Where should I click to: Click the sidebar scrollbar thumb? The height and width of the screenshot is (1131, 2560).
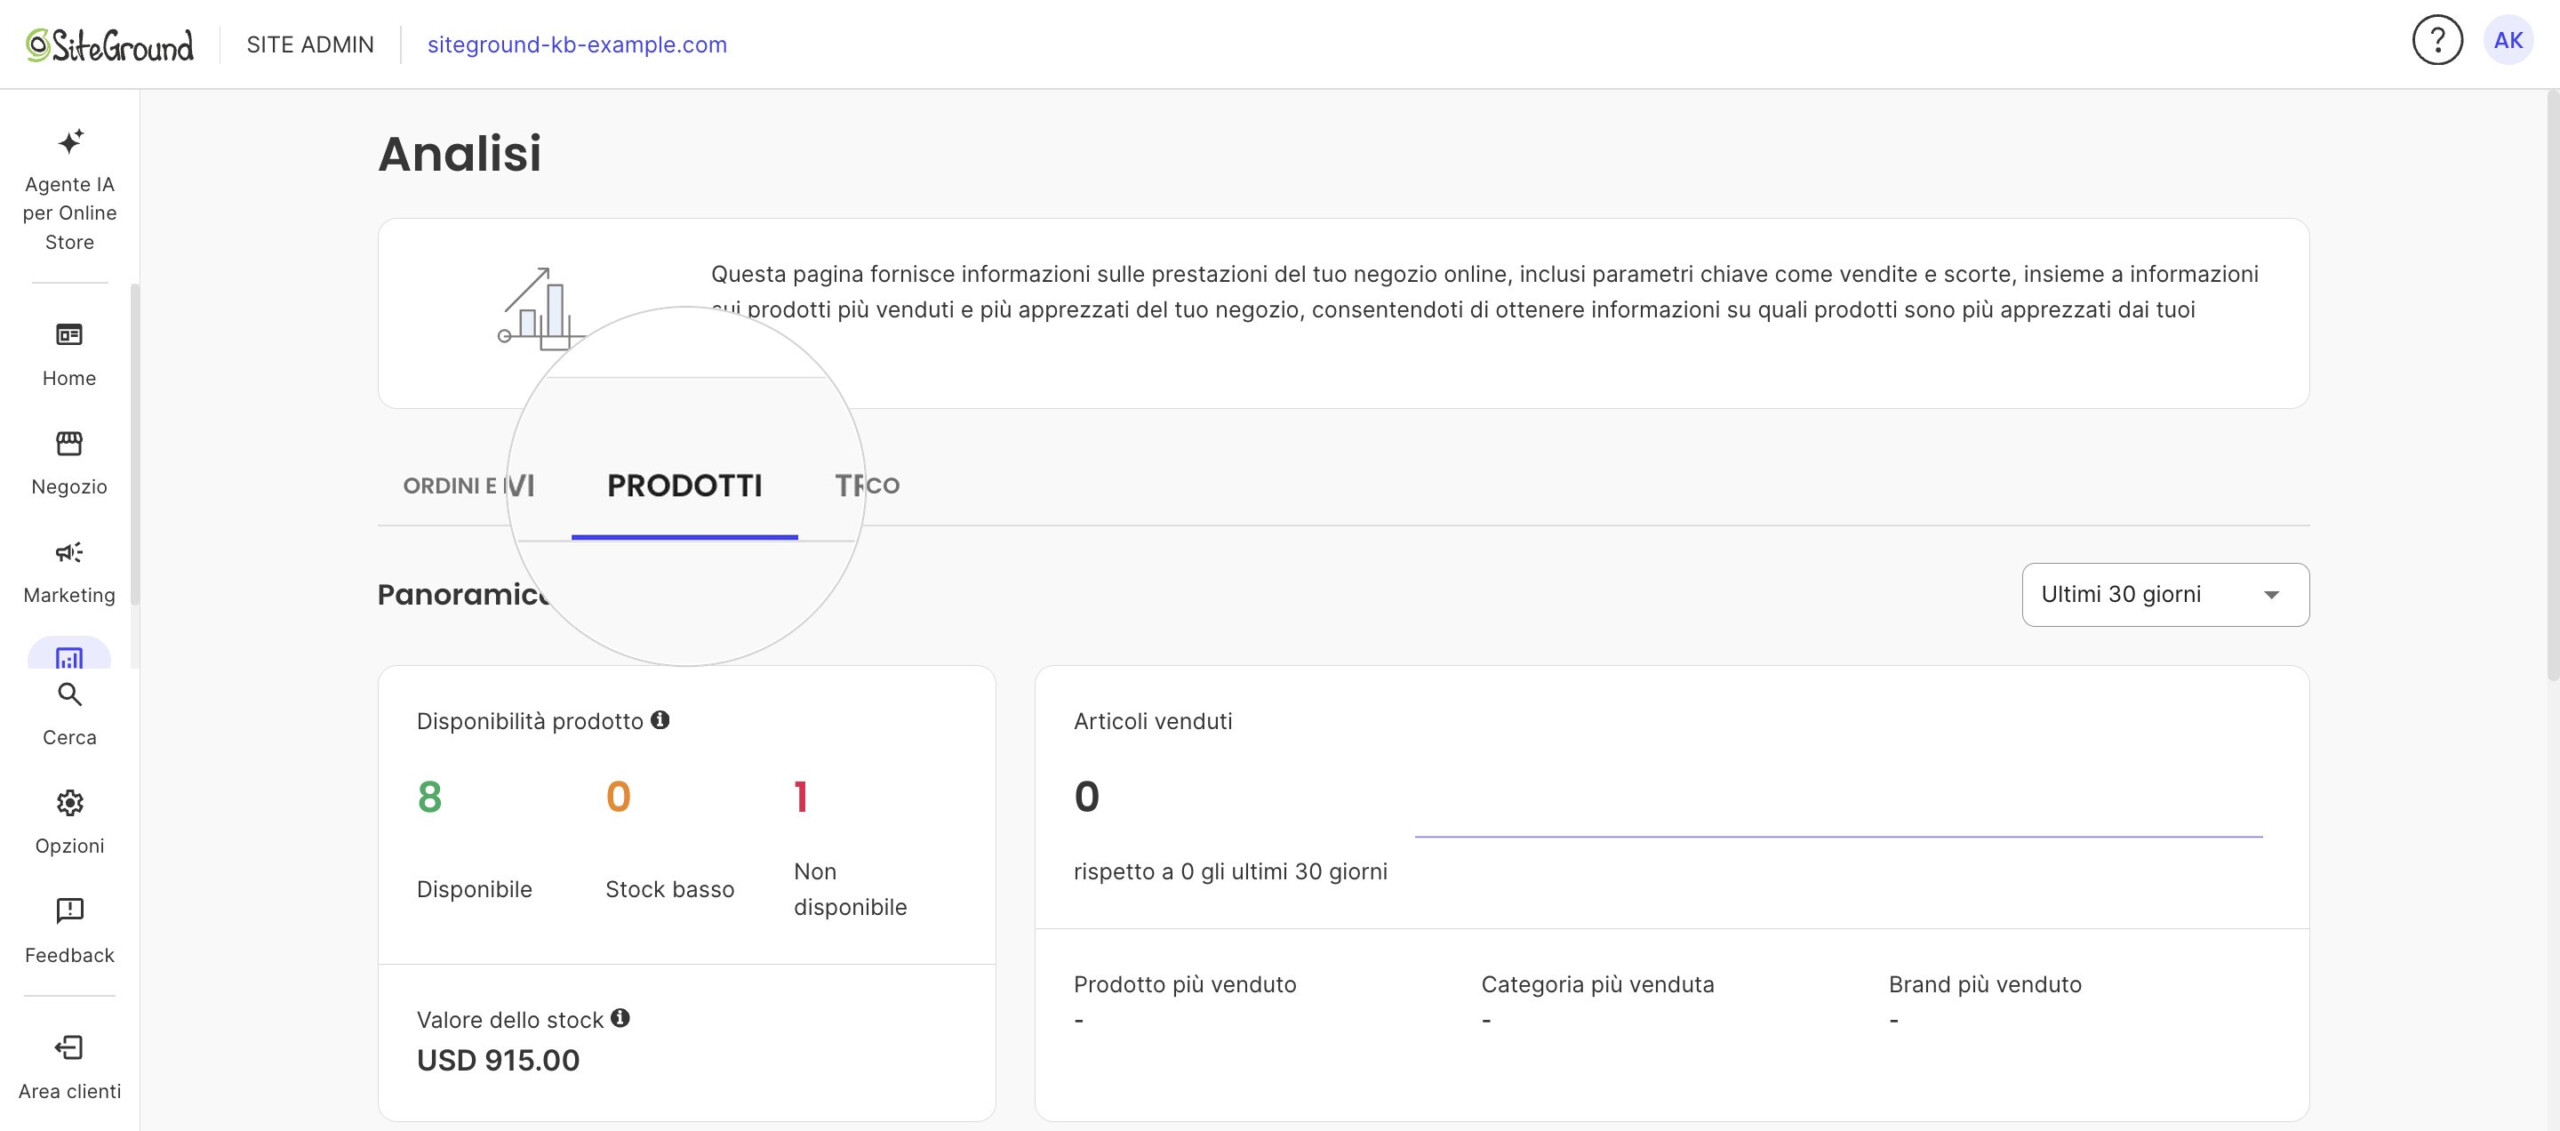(134, 445)
